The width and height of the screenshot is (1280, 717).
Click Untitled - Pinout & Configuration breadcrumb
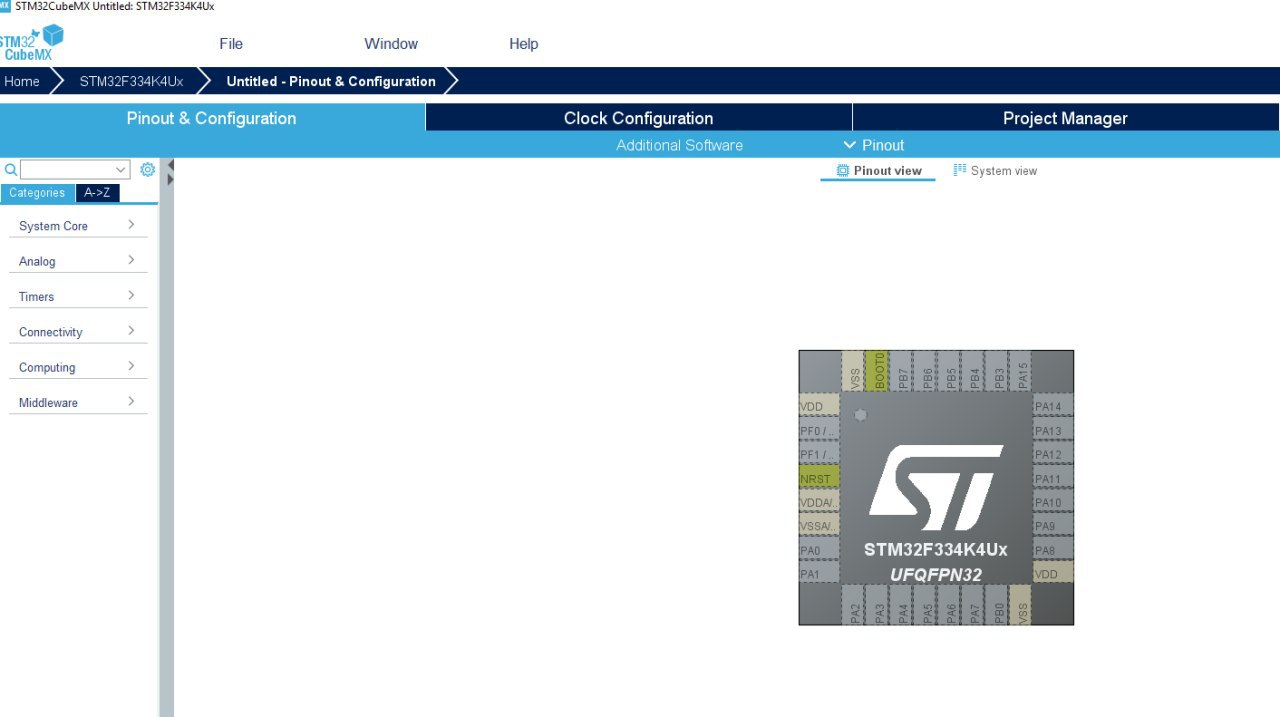(x=331, y=81)
